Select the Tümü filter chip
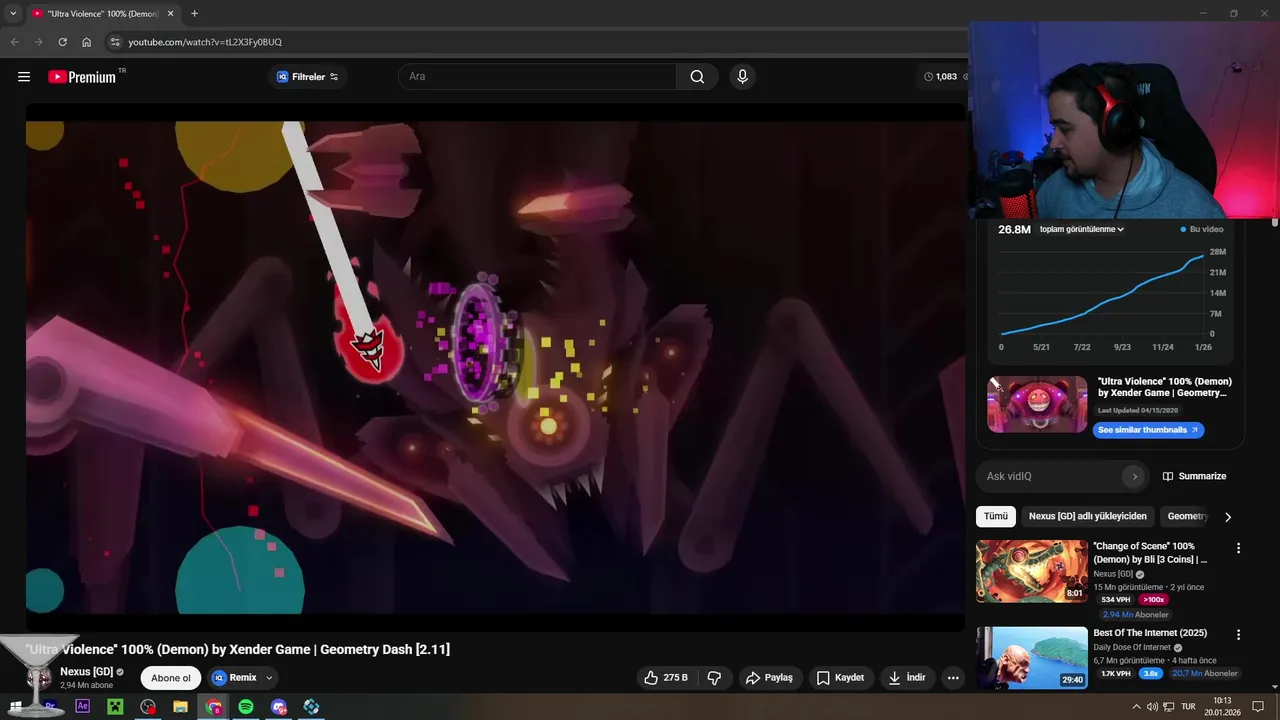 click(996, 517)
